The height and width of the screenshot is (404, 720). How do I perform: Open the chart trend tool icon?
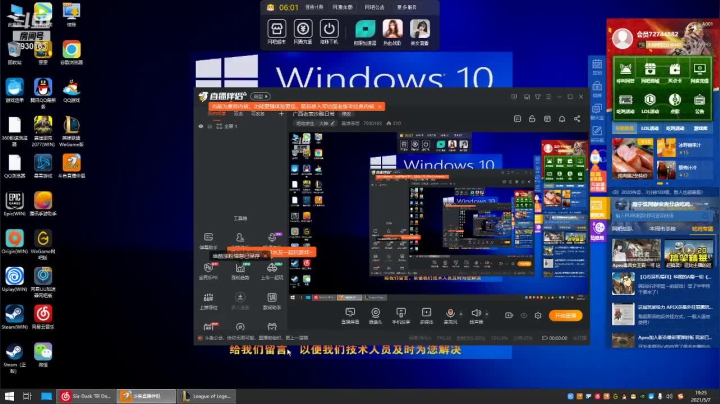240,267
